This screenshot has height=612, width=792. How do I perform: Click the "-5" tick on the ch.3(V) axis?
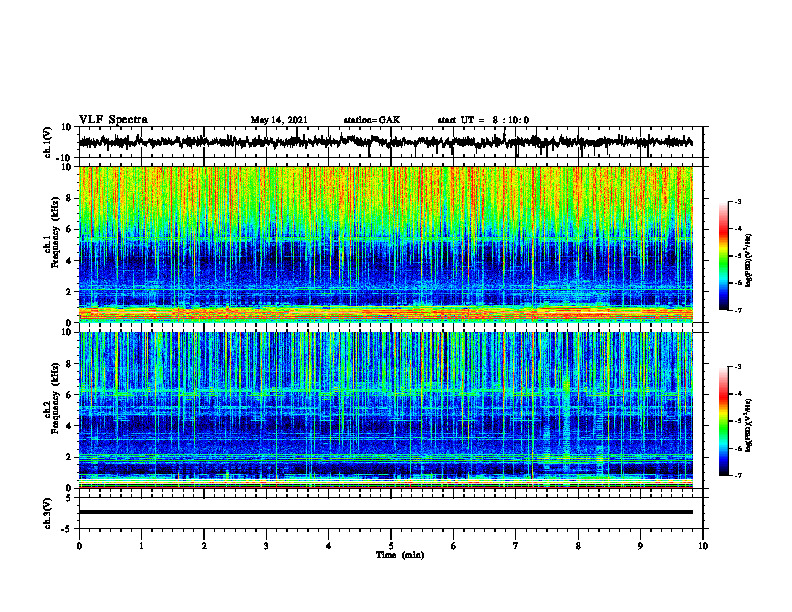(68, 528)
